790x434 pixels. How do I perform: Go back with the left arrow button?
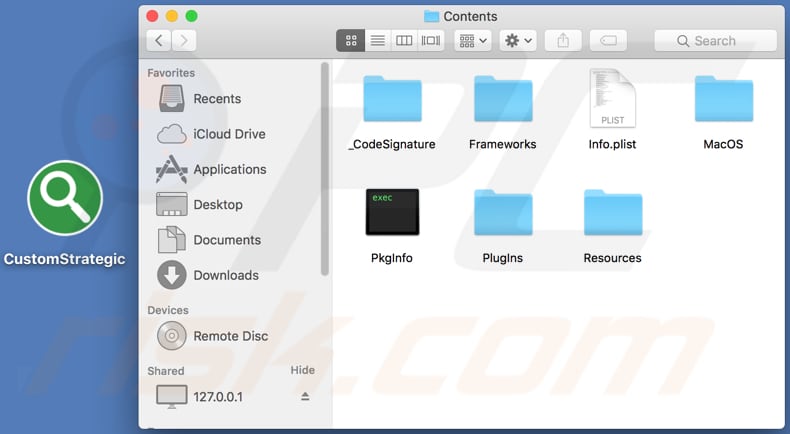click(159, 40)
